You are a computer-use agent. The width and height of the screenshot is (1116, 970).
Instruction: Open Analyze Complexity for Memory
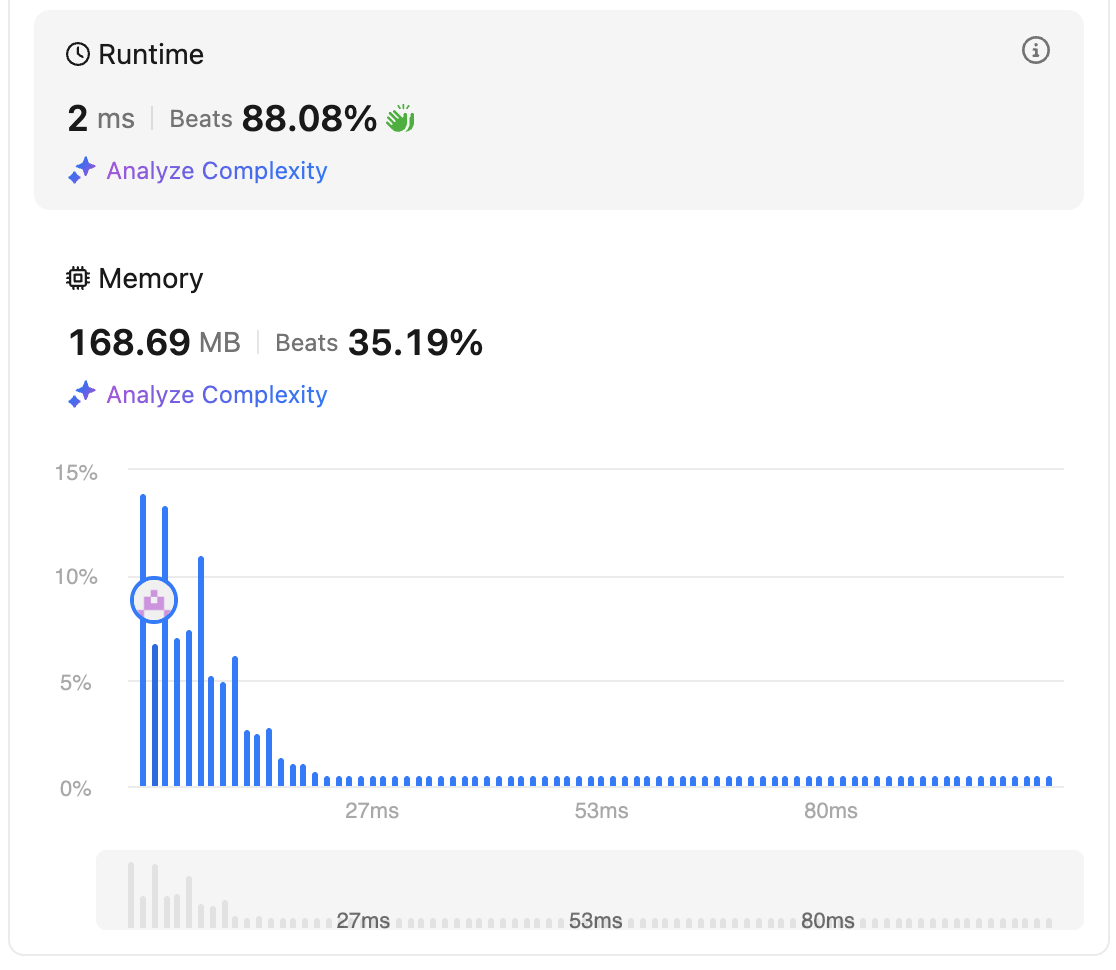(216, 395)
